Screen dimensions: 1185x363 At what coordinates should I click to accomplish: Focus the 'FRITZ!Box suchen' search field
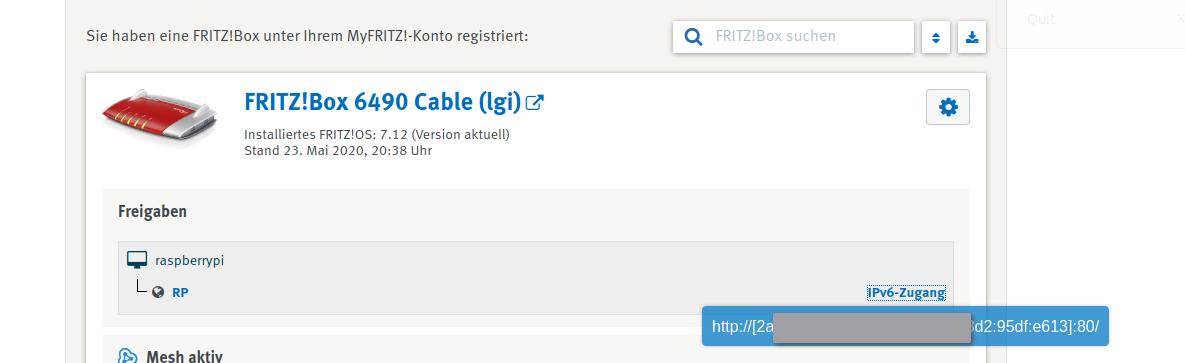(x=793, y=36)
